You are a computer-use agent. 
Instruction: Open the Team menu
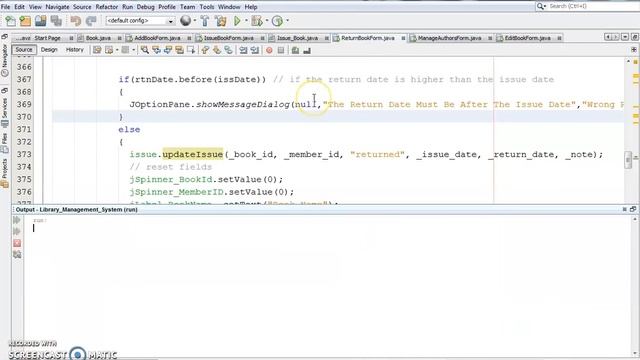pyautogui.click(x=187, y=7)
